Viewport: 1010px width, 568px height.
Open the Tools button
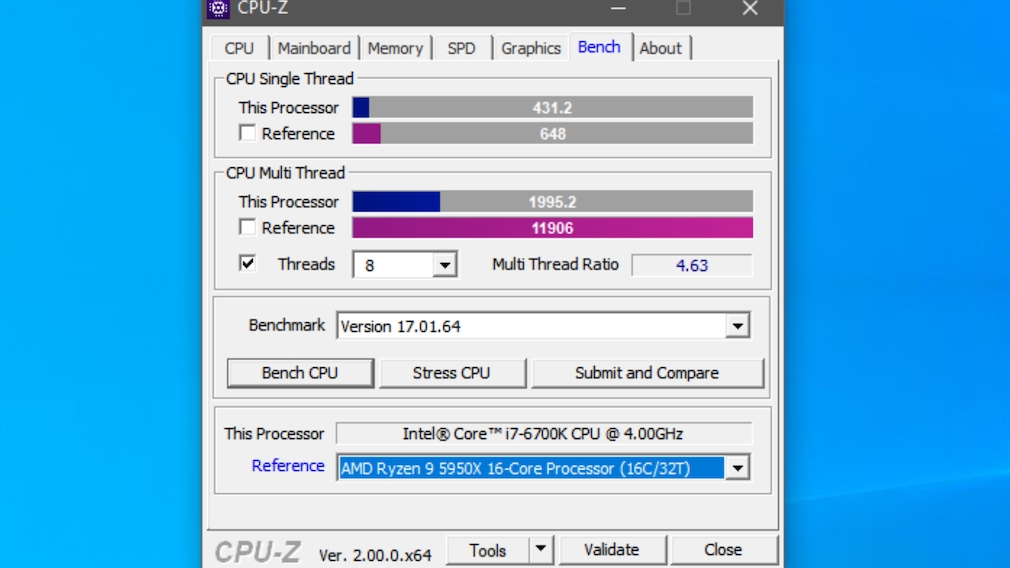(488, 550)
